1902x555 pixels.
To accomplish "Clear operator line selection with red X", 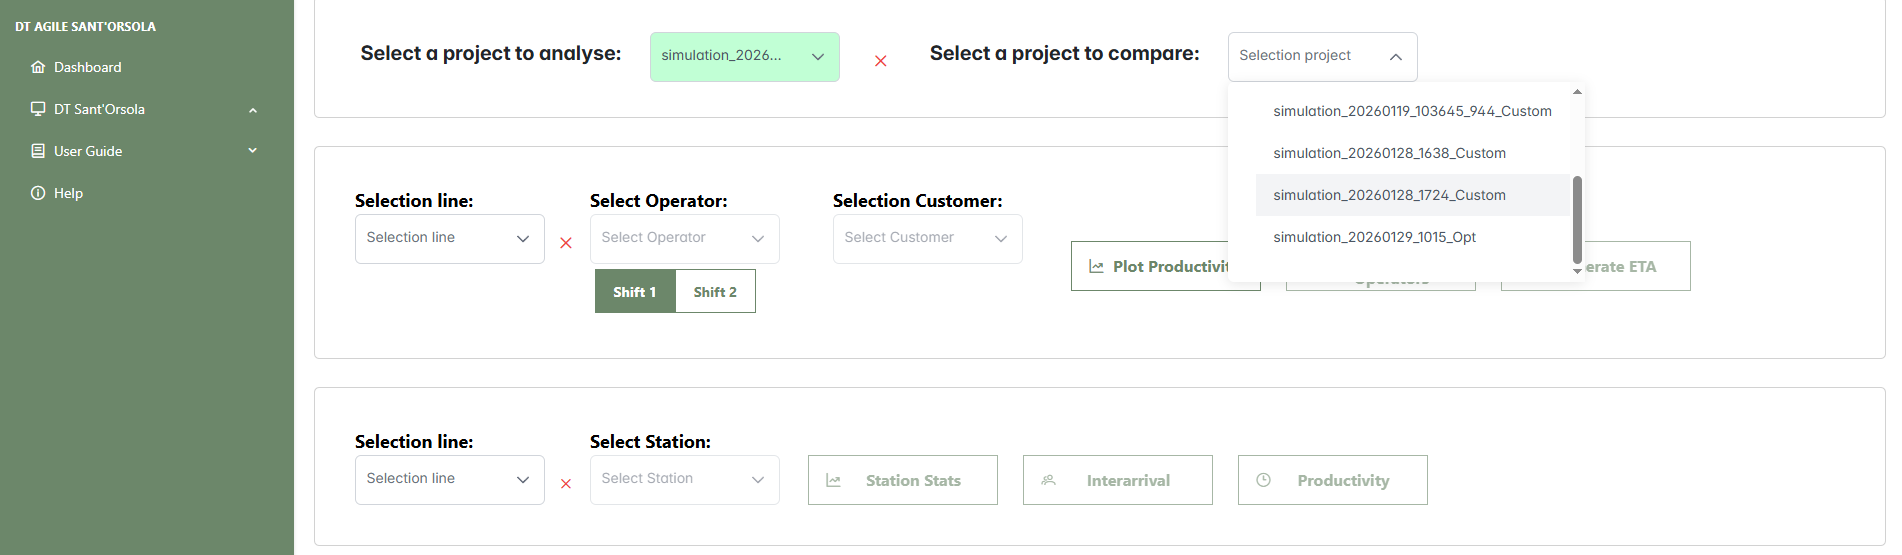I will click(566, 243).
